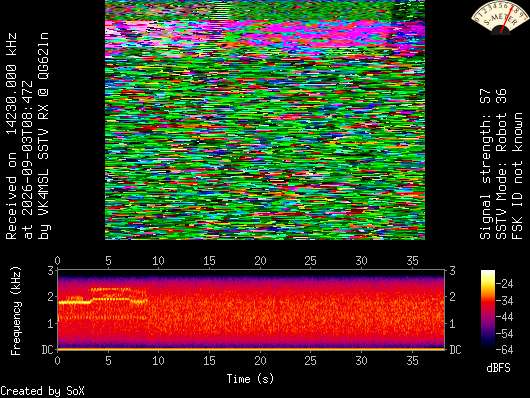Click the "-54" scale value
The height and width of the screenshot is (398, 530).
click(x=505, y=333)
